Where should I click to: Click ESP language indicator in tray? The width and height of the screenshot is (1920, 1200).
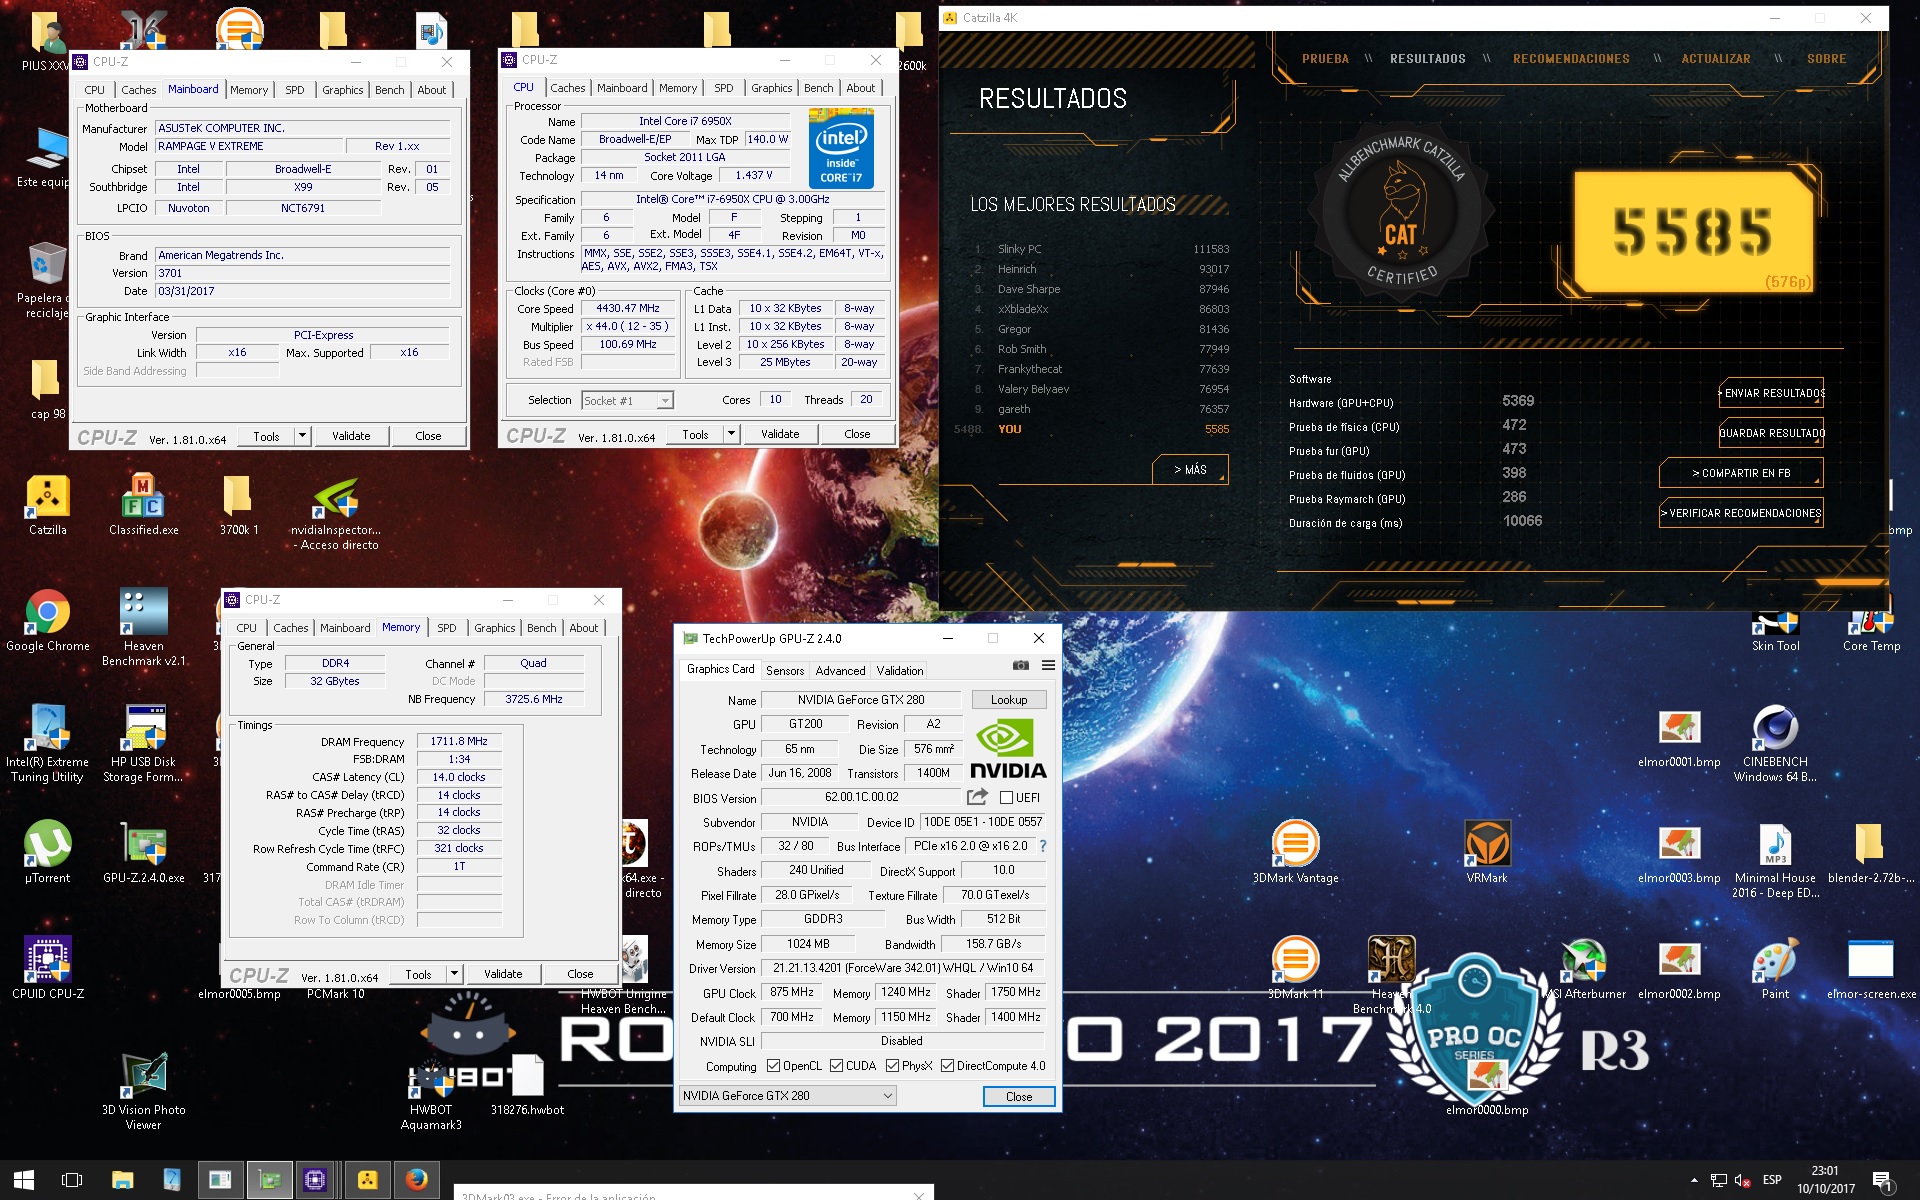1772,1180
